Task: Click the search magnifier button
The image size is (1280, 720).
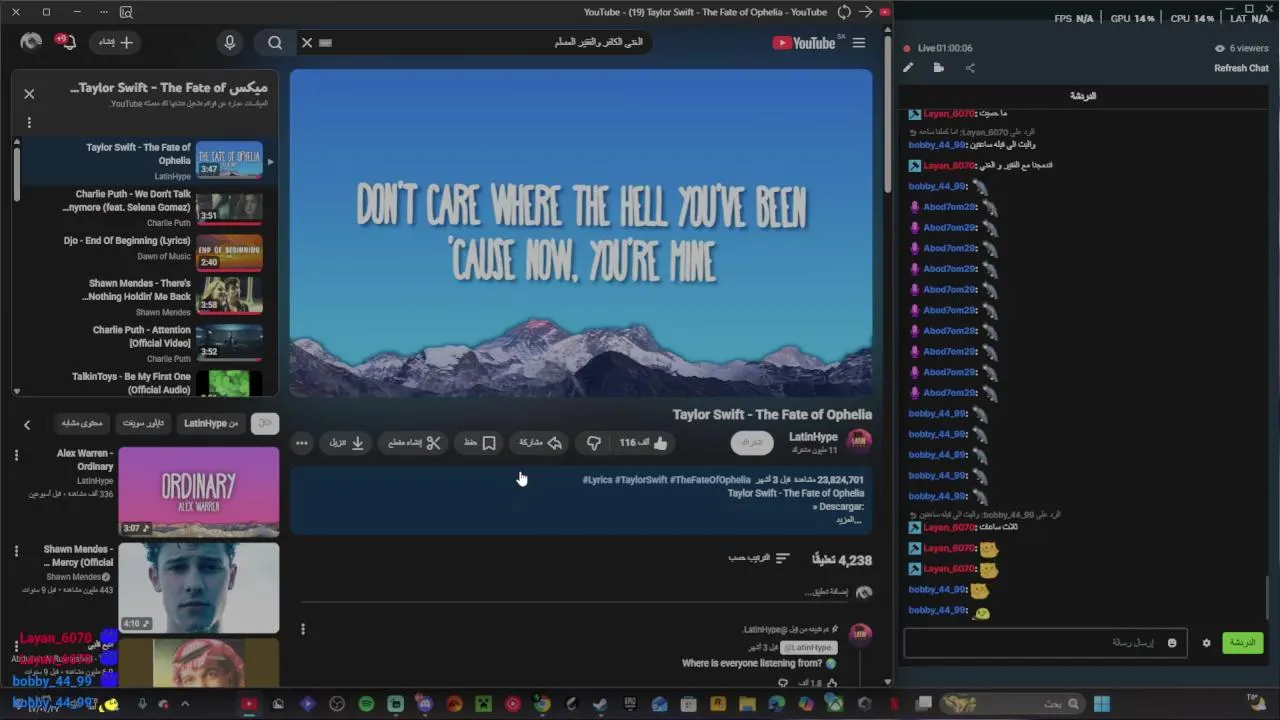Action: tap(275, 42)
